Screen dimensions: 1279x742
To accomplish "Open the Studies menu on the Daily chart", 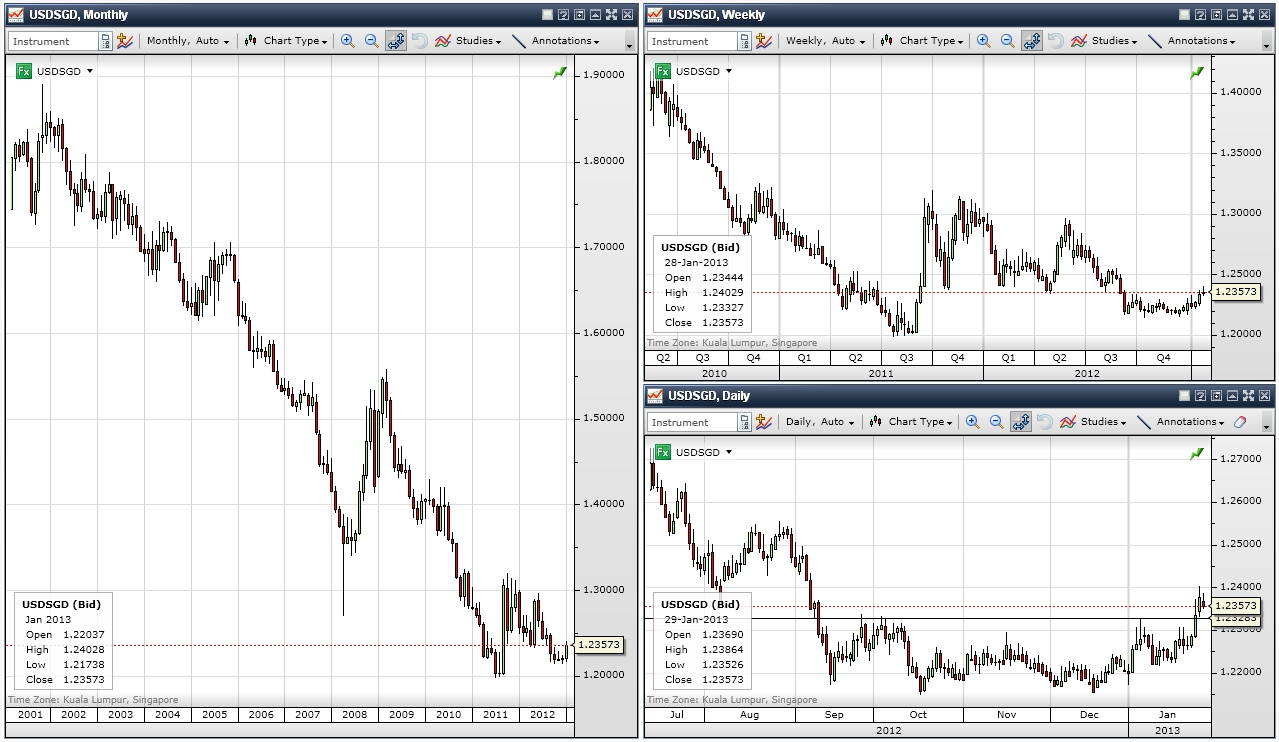I will pyautogui.click(x=1102, y=421).
